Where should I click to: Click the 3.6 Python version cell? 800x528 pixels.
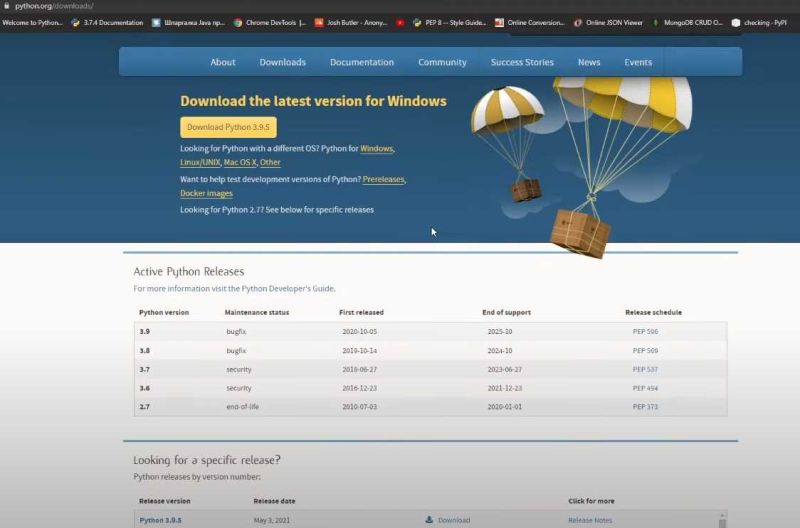pyautogui.click(x=144, y=388)
